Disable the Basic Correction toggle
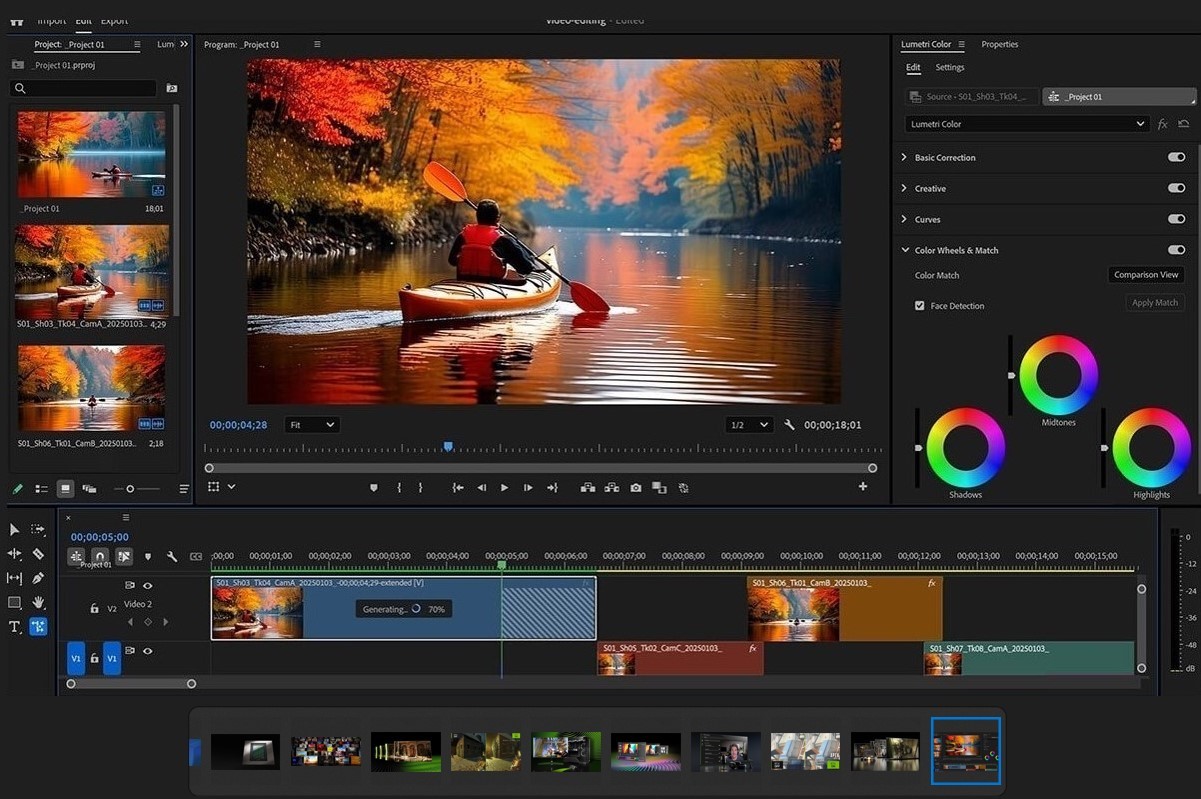This screenshot has height=799, width=1201. tap(1176, 157)
